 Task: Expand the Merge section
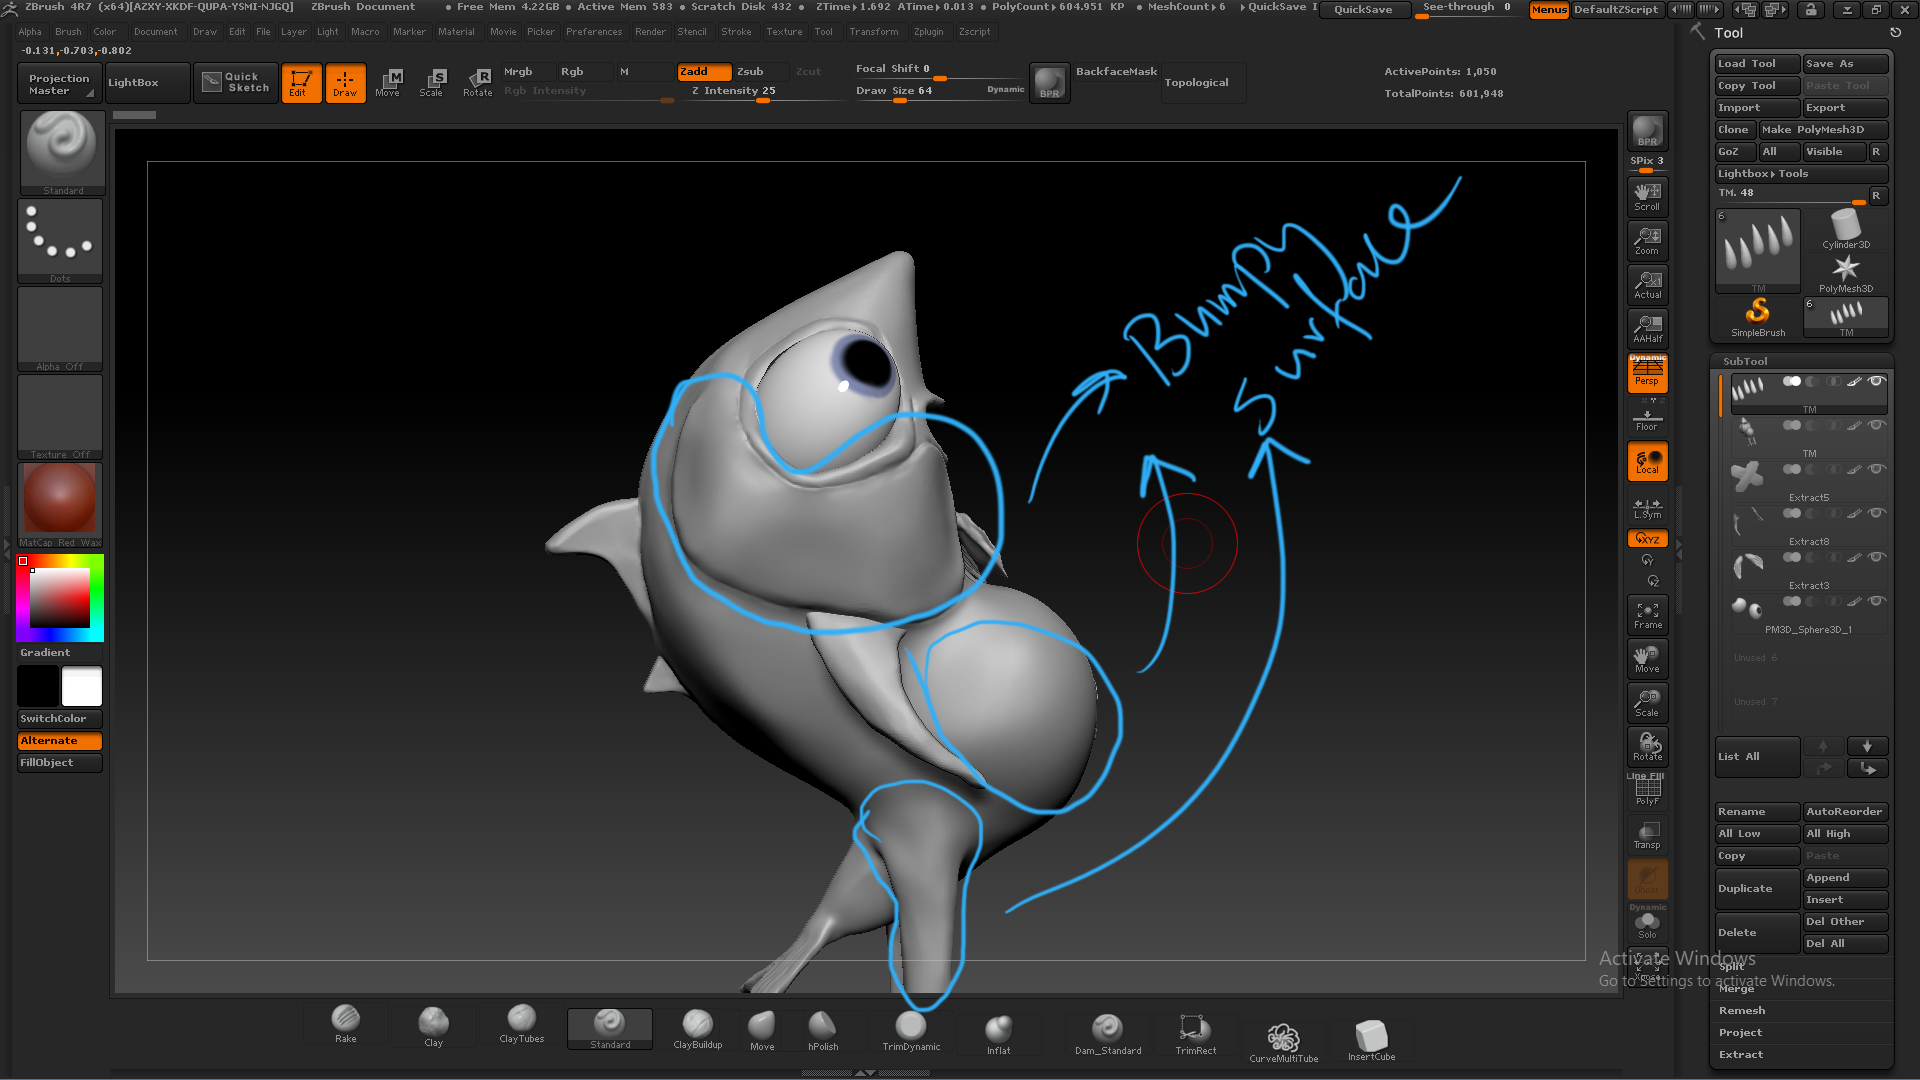[x=1737, y=989]
